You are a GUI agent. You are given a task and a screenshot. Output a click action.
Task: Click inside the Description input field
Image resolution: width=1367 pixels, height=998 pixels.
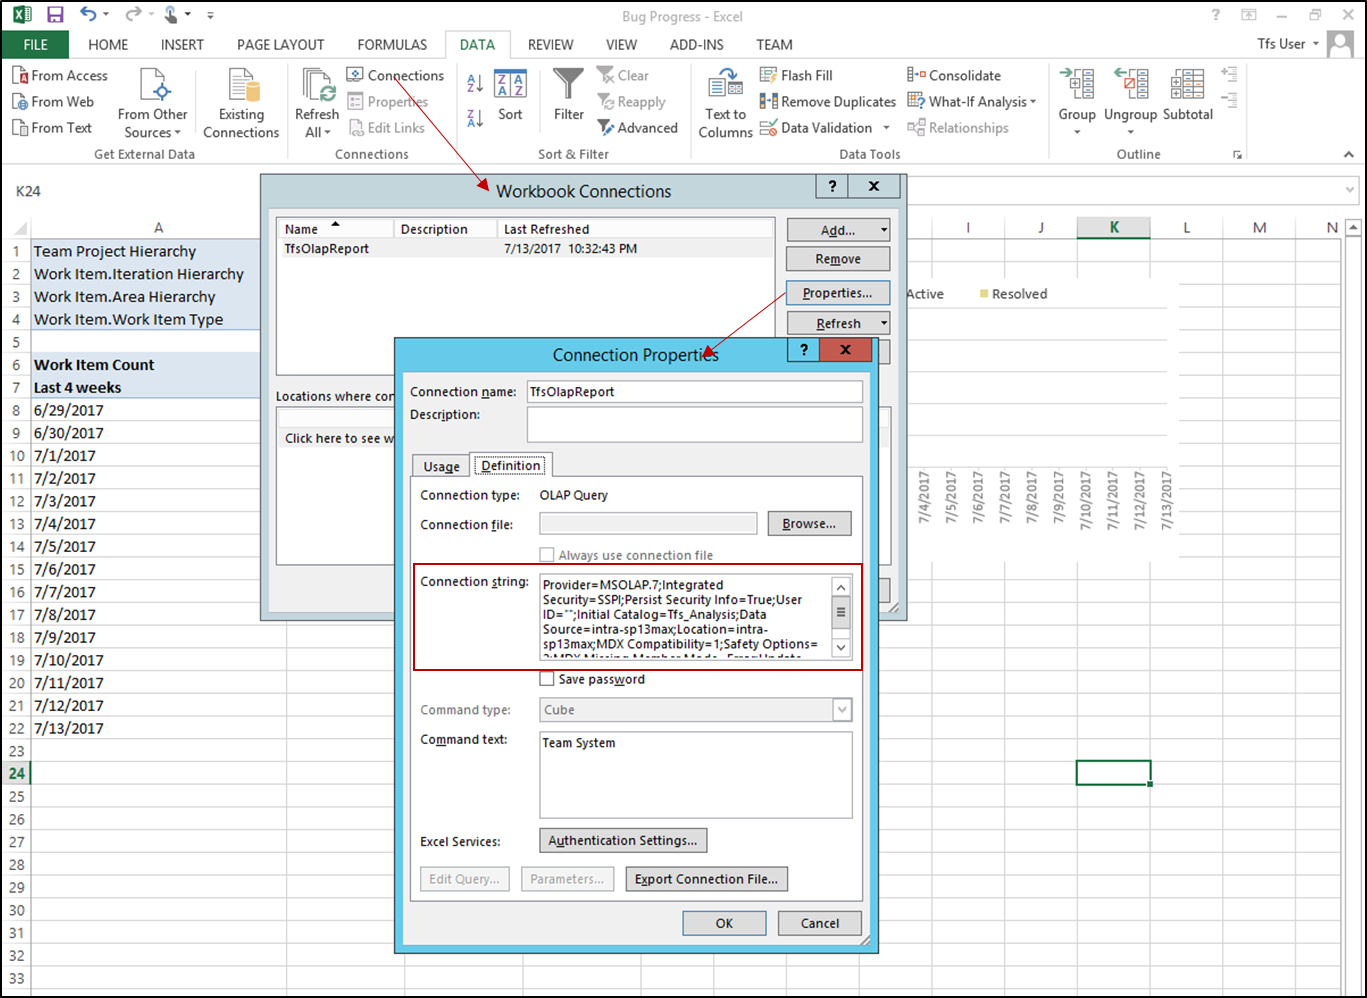pyautogui.click(x=694, y=424)
